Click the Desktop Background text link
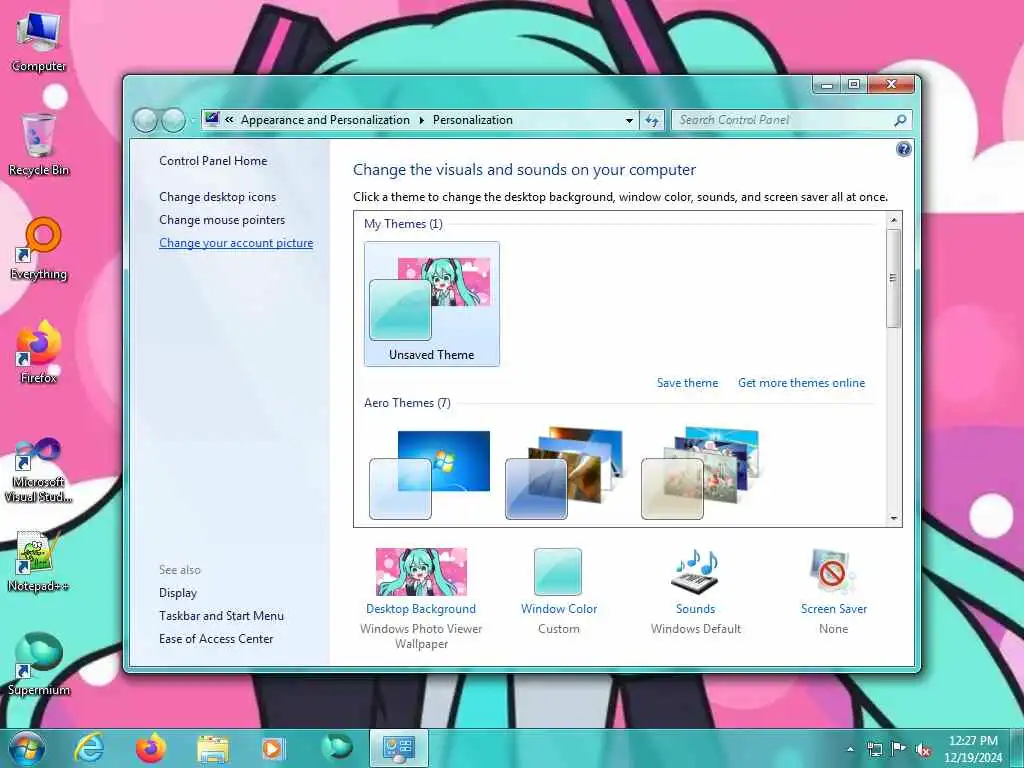This screenshot has width=1024, height=768. click(x=421, y=609)
